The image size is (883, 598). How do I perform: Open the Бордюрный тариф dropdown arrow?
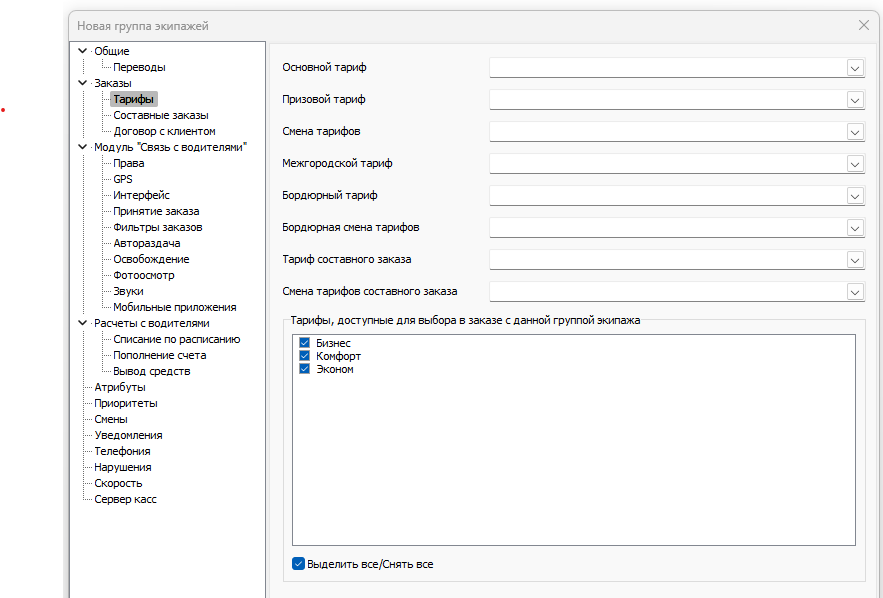point(855,196)
